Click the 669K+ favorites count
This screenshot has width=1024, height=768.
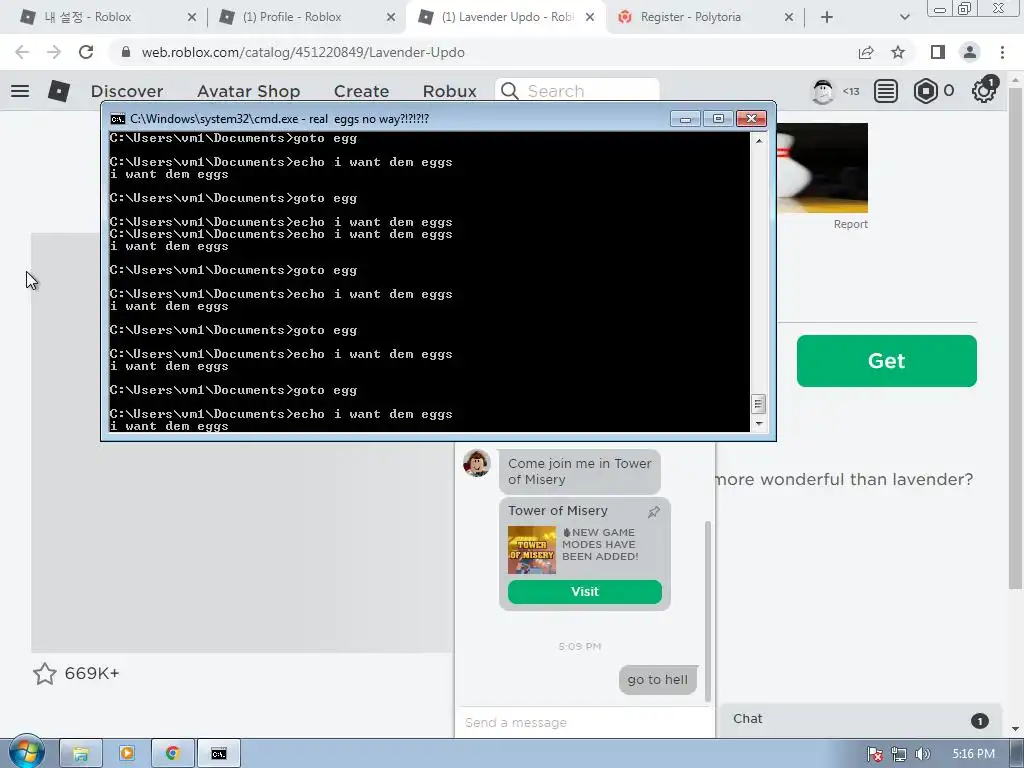[x=91, y=673]
